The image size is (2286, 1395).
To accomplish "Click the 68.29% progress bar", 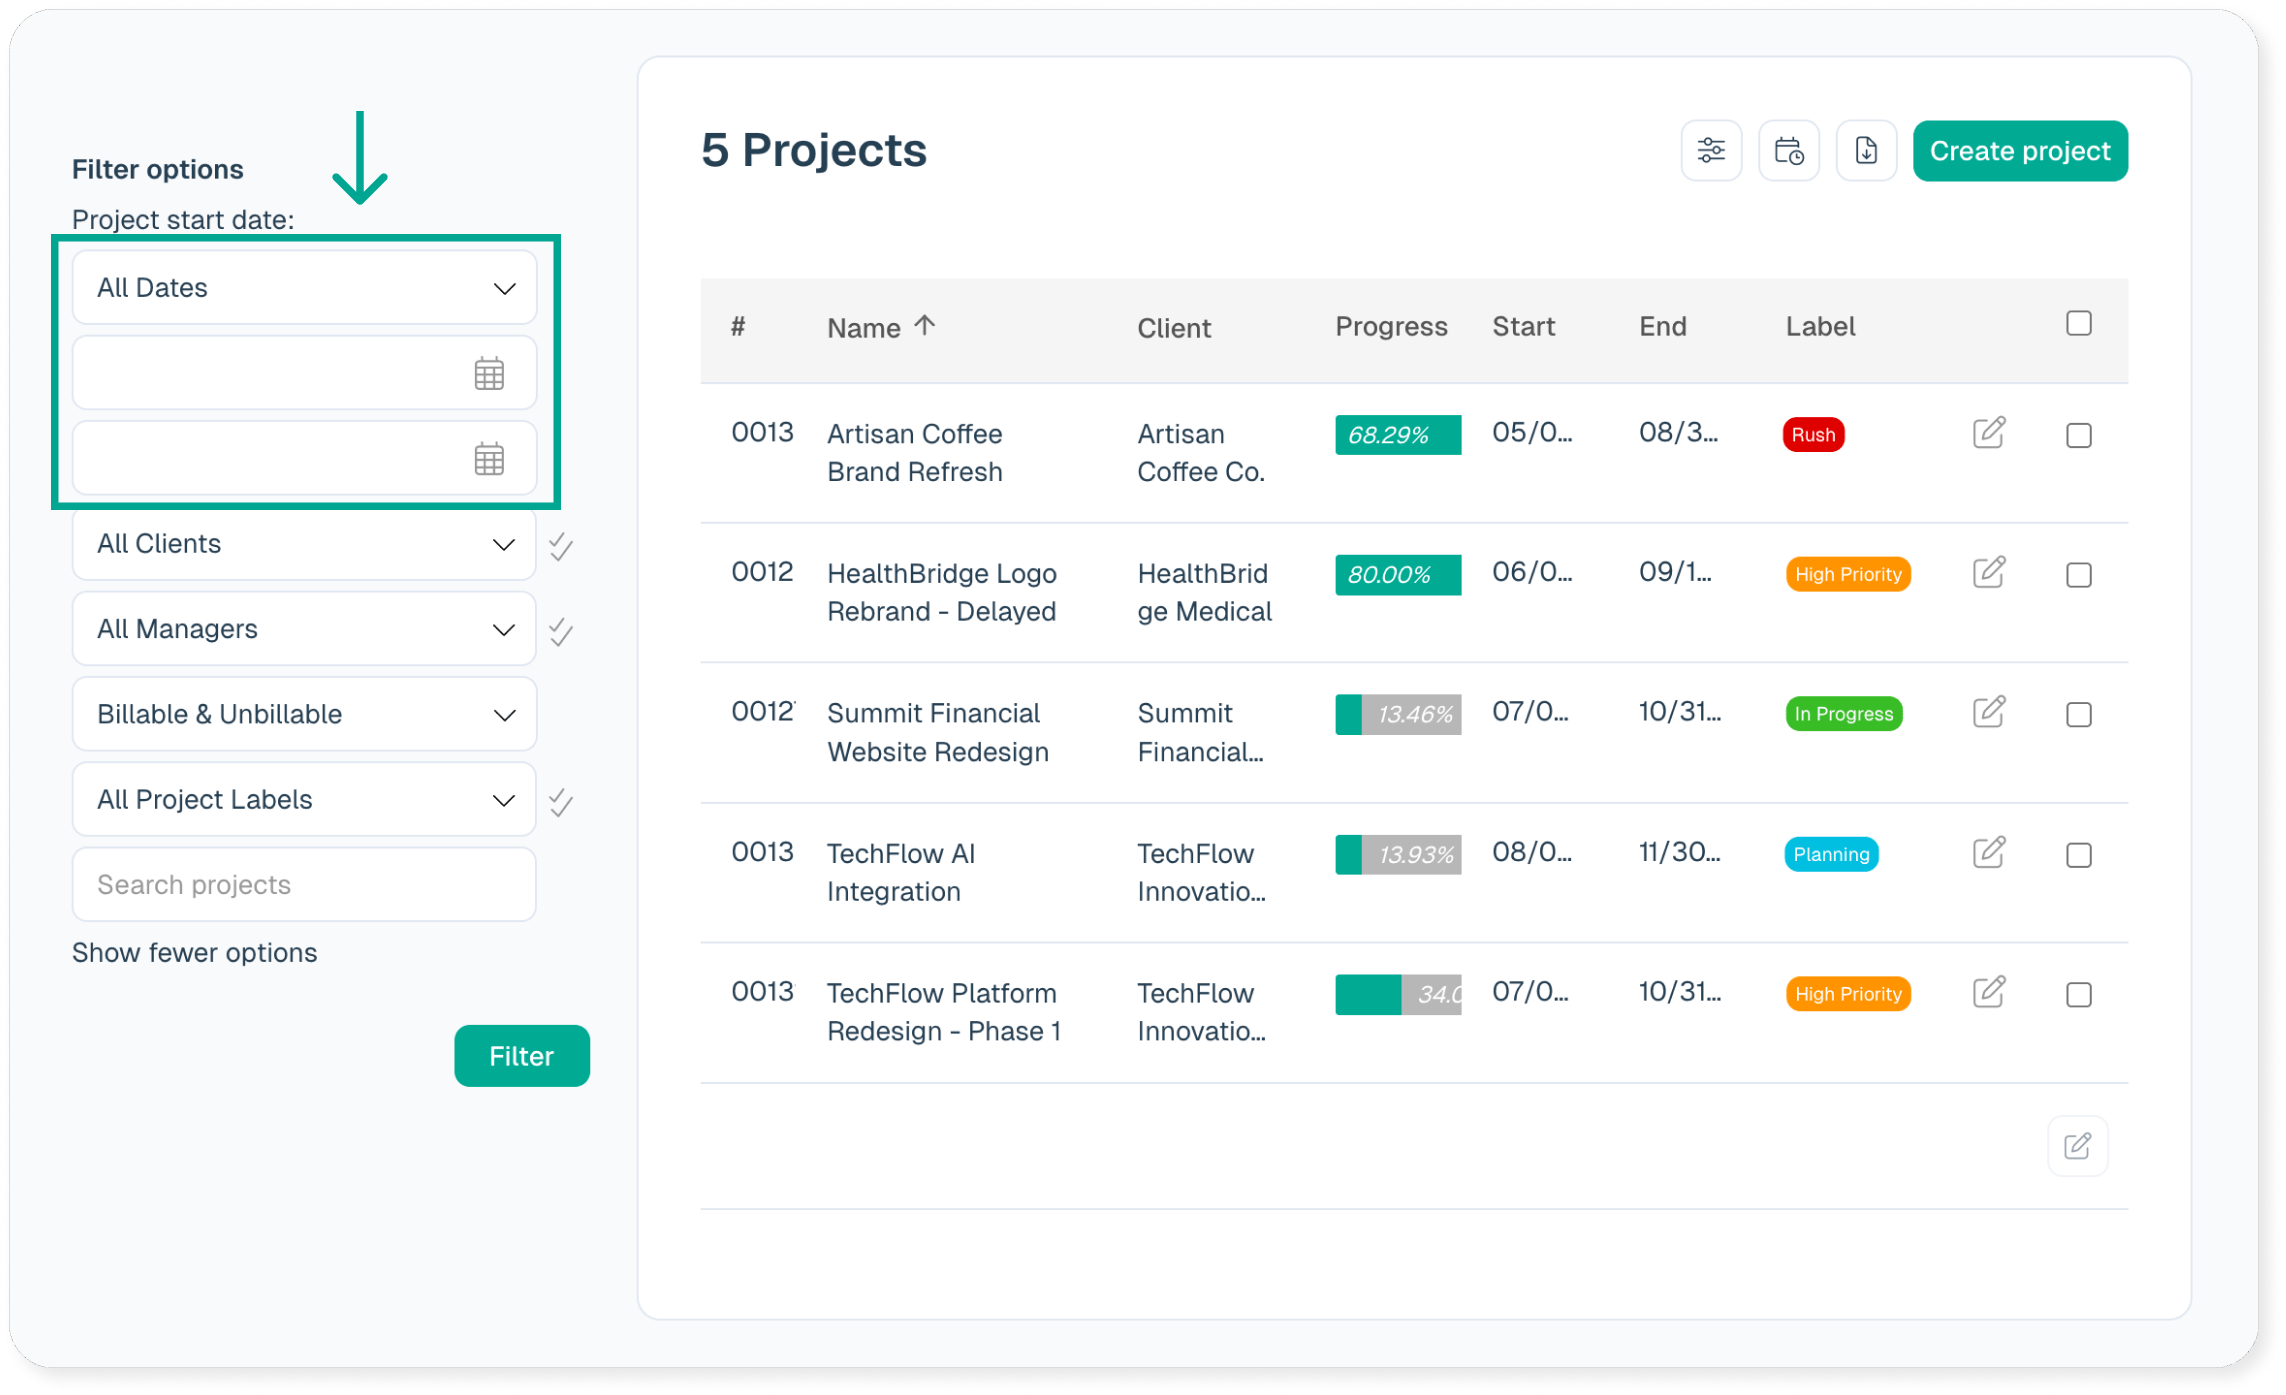I will [x=1397, y=435].
